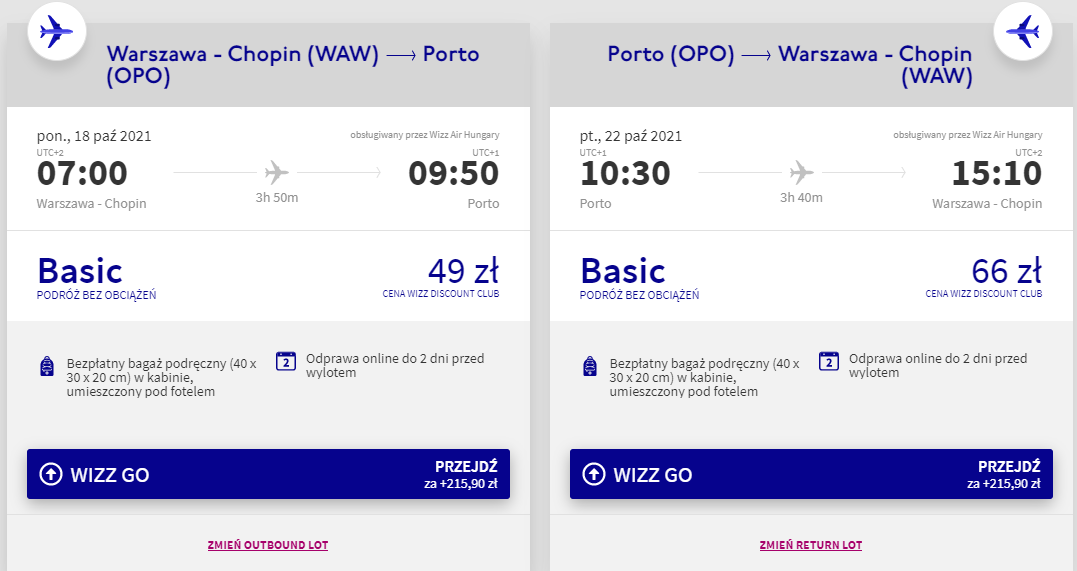Image resolution: width=1077 pixels, height=571 pixels.
Task: Select the return Basic fare label
Action: 623,271
